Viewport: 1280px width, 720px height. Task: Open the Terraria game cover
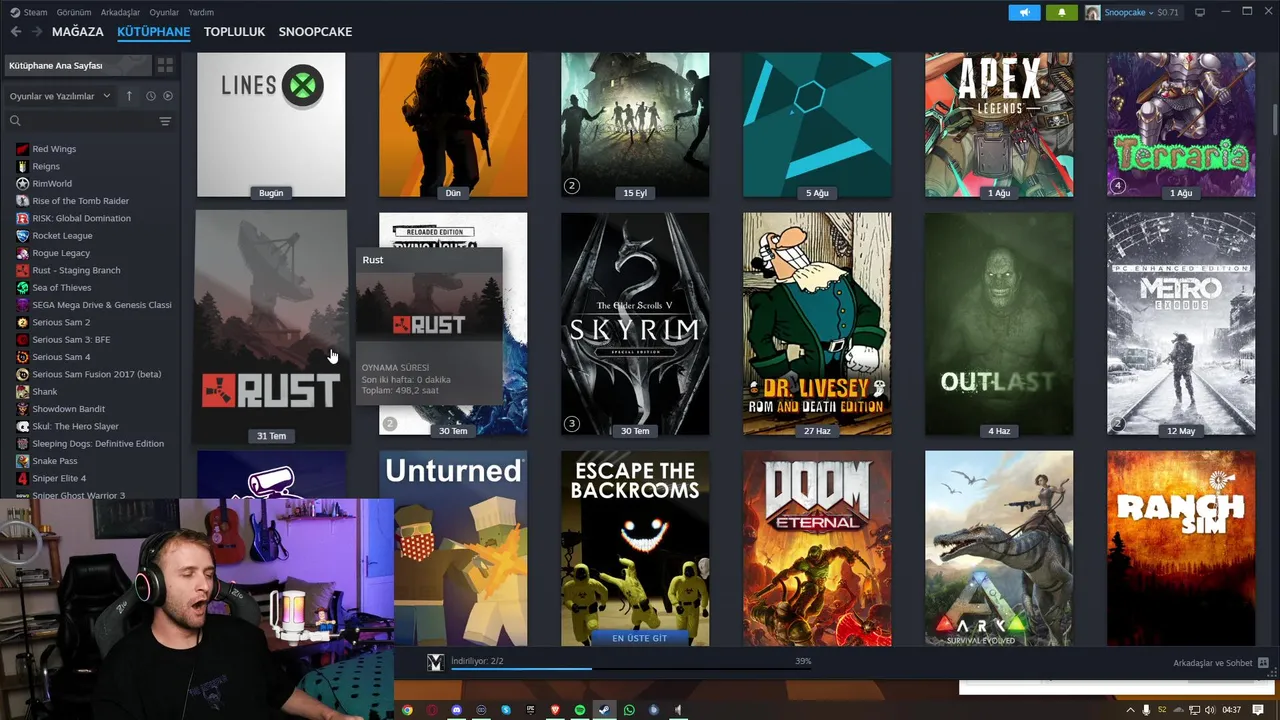tap(1181, 125)
